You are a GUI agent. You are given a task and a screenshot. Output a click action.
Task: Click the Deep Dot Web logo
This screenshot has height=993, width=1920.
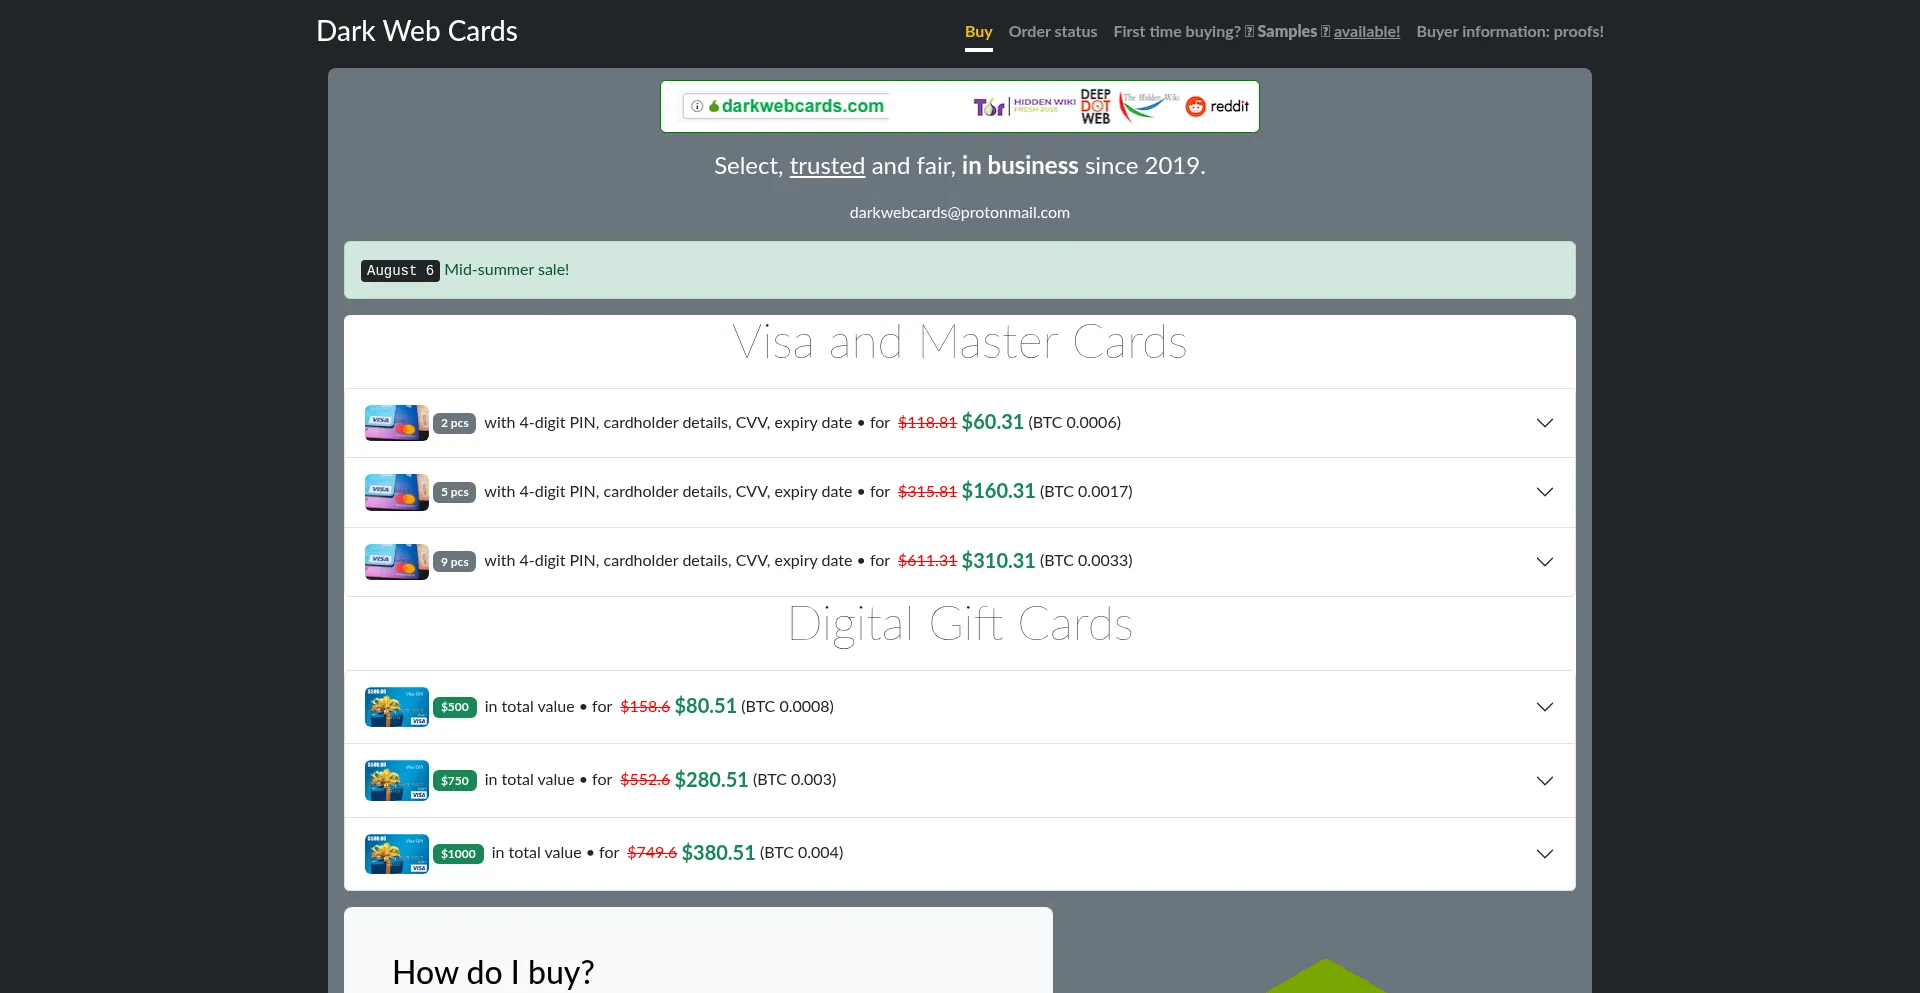point(1096,106)
